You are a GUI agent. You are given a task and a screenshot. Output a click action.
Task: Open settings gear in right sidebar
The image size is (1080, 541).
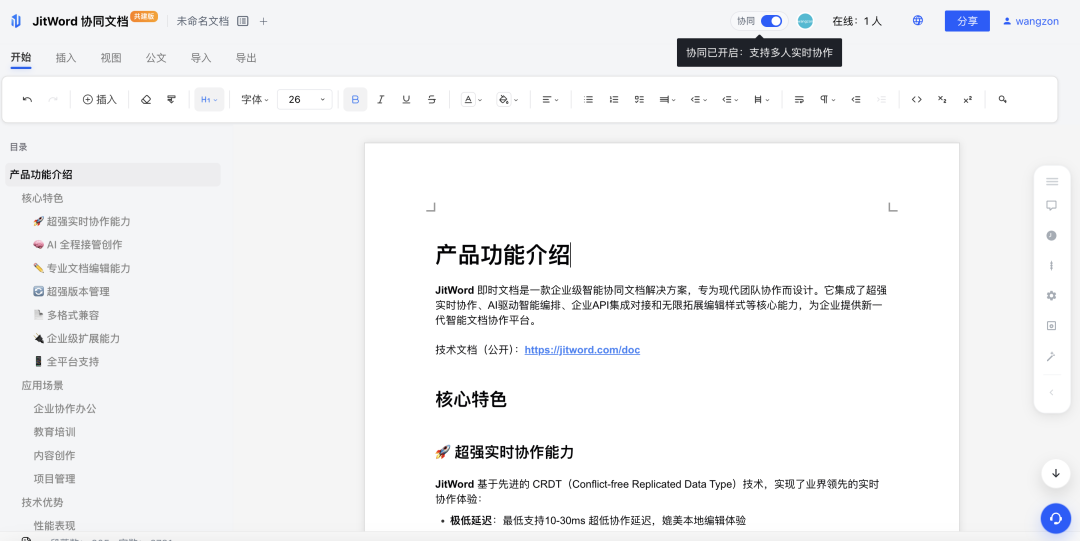pyautogui.click(x=1052, y=296)
